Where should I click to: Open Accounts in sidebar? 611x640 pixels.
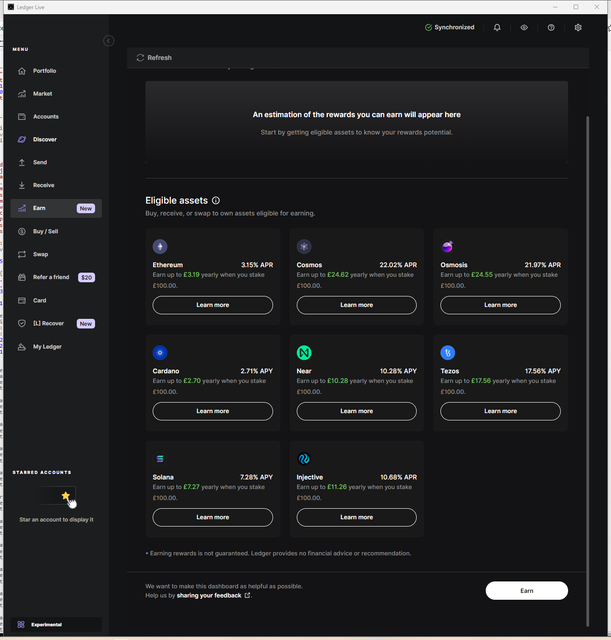click(x=56, y=116)
